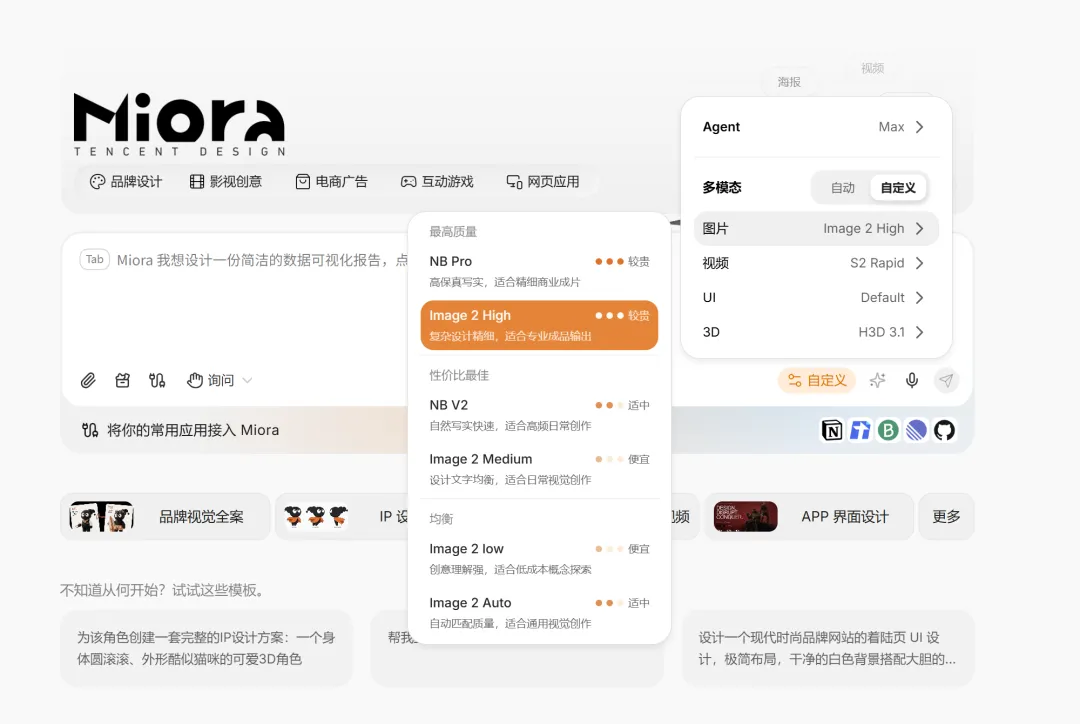Click the paper plane send icon
1080x724 pixels.
click(x=946, y=380)
